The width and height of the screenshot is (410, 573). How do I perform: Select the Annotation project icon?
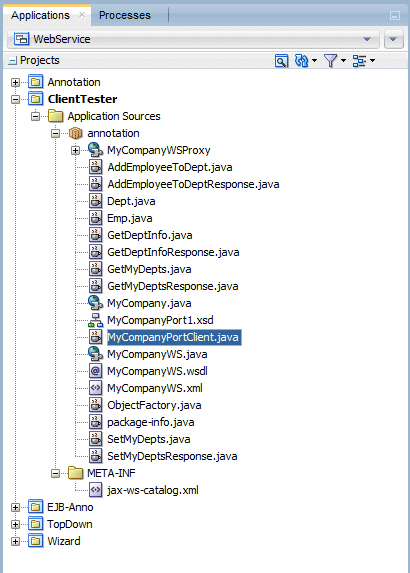click(35, 82)
